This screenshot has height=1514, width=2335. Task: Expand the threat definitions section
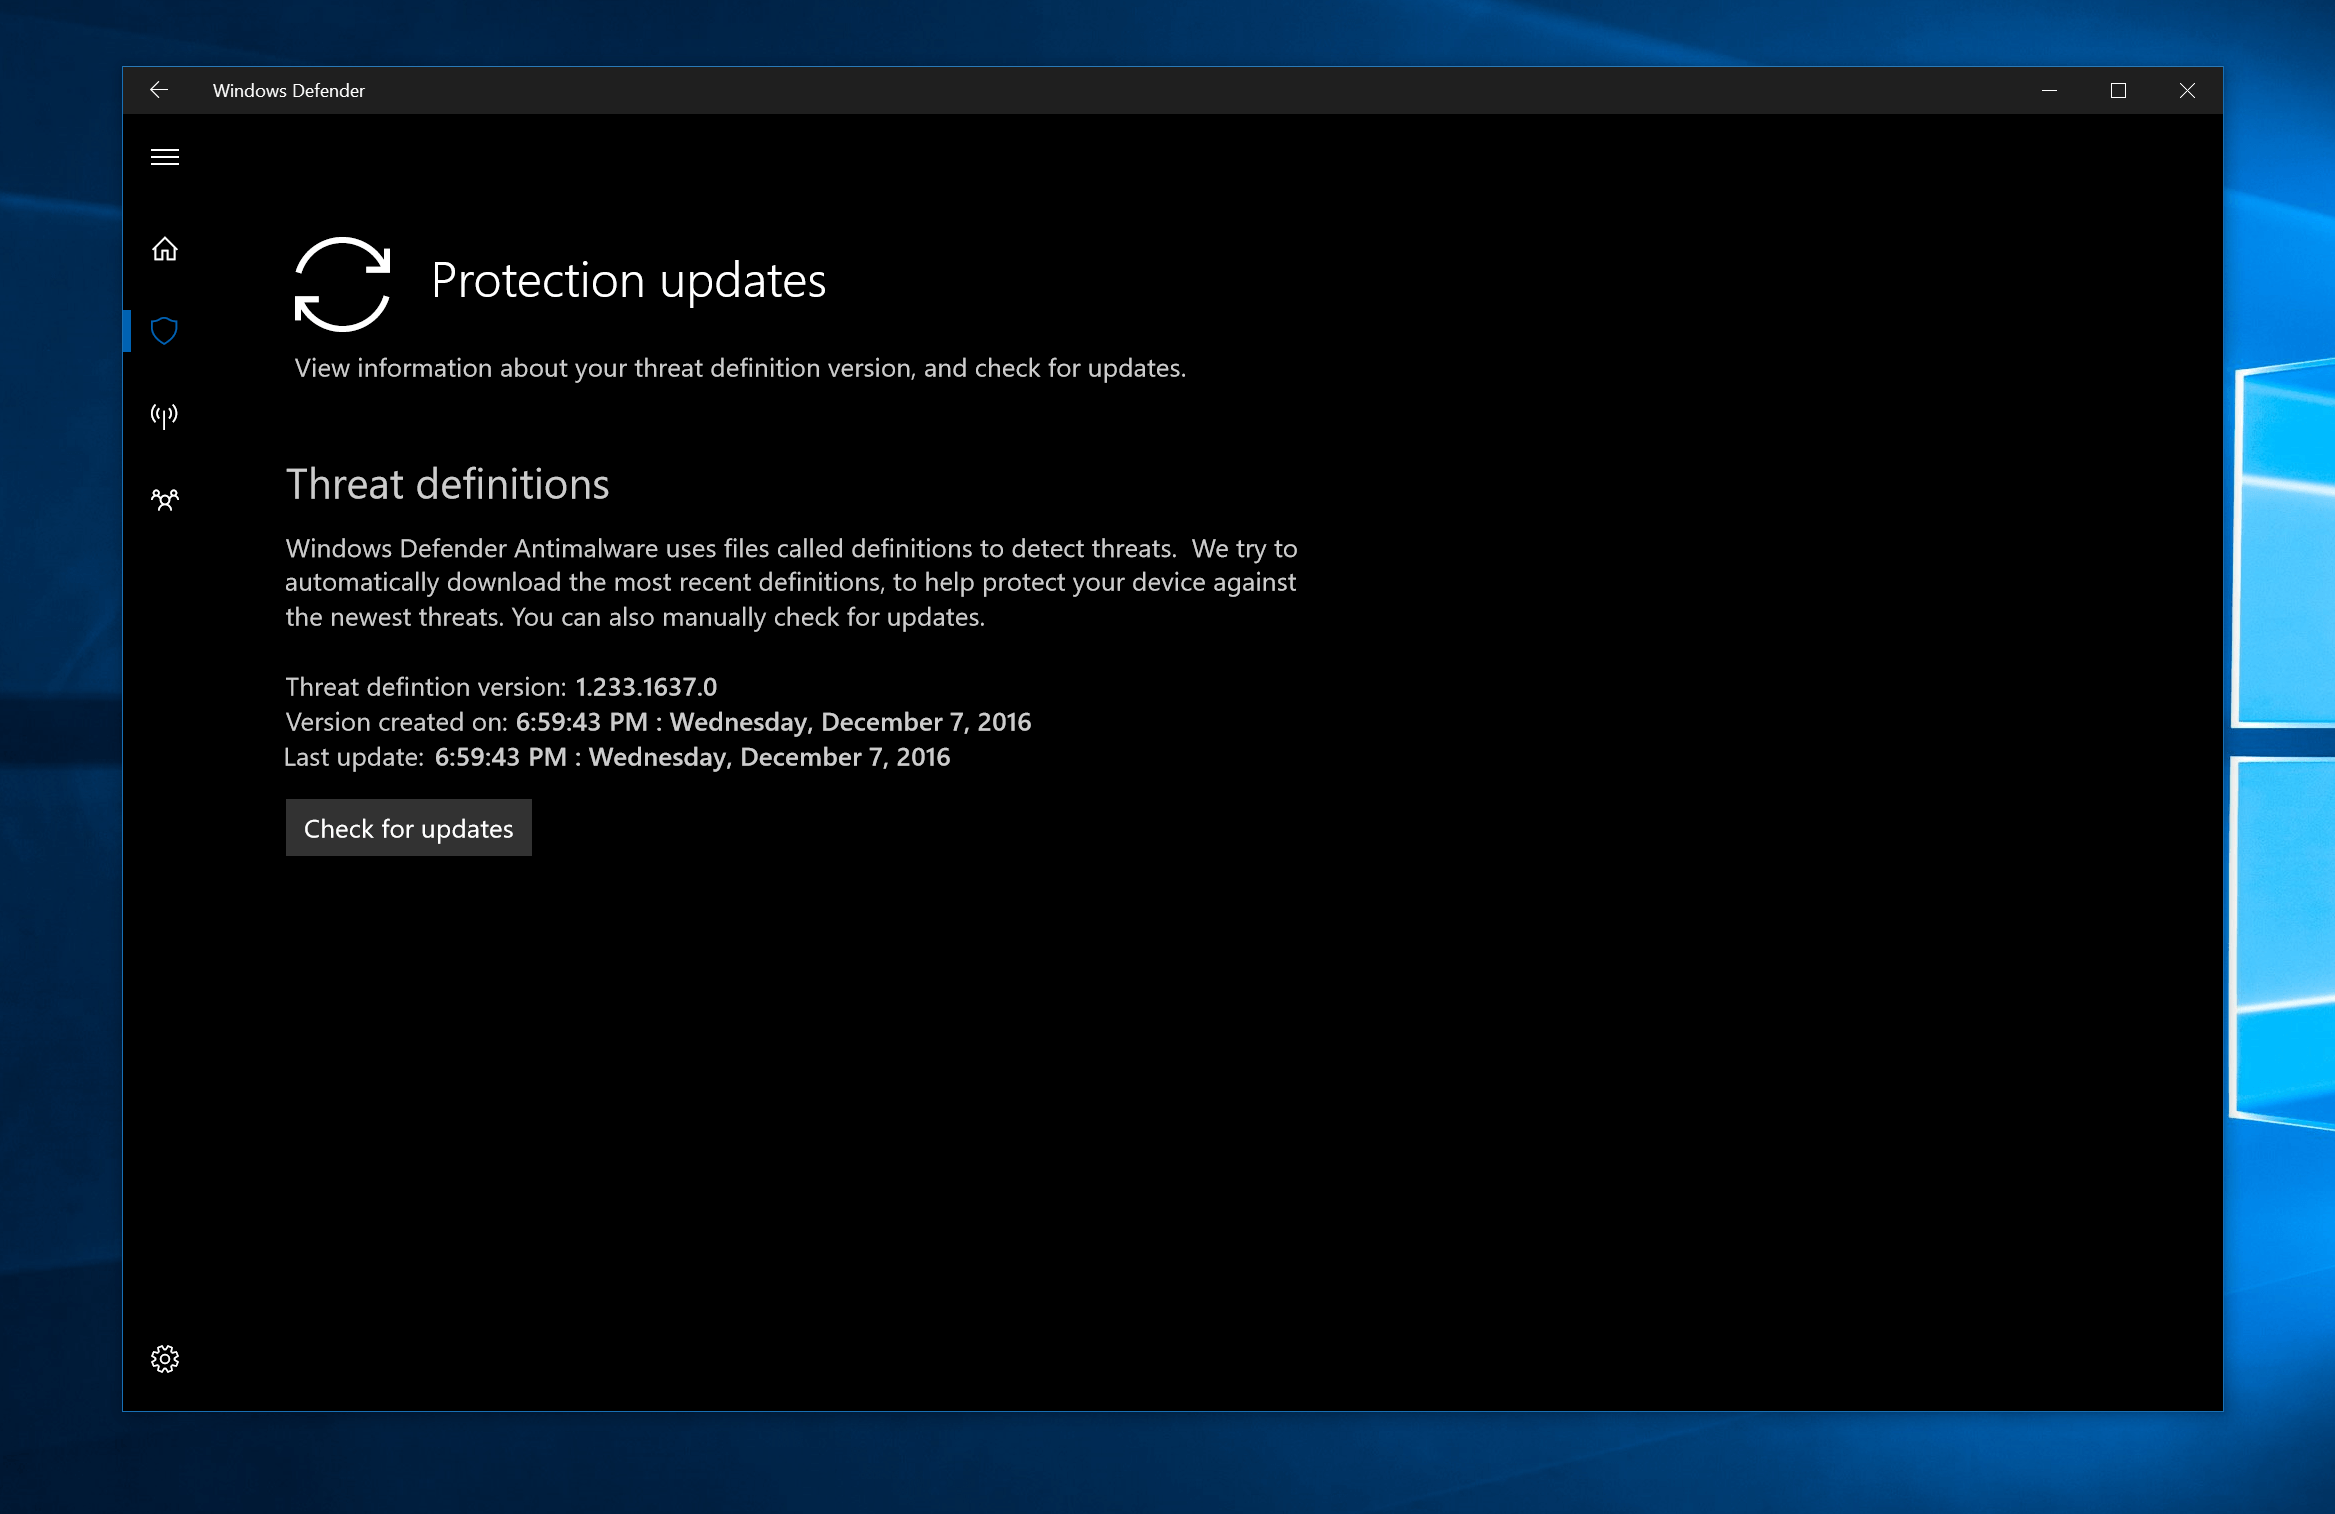click(448, 485)
